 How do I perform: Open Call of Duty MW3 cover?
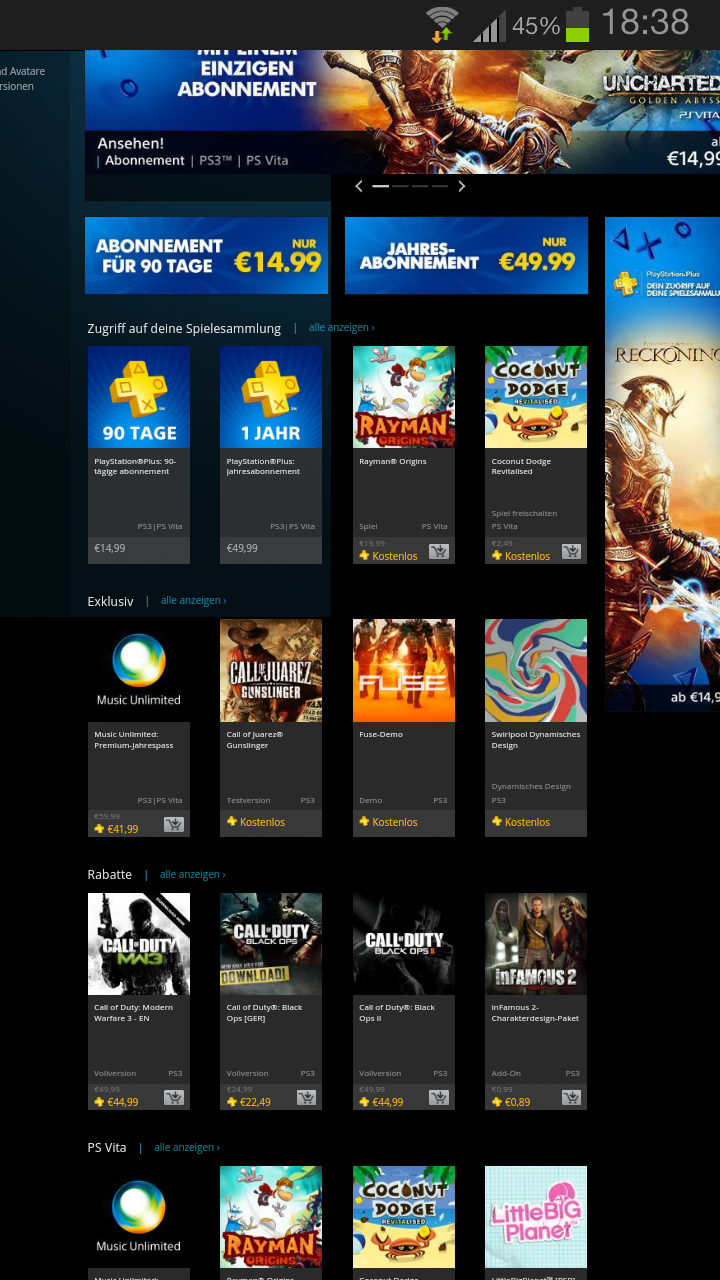click(x=139, y=944)
